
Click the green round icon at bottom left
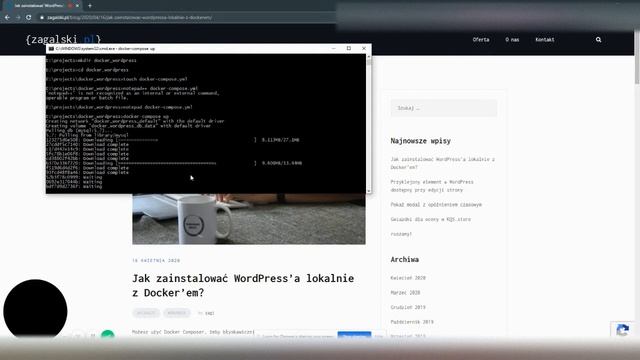tap(108, 335)
